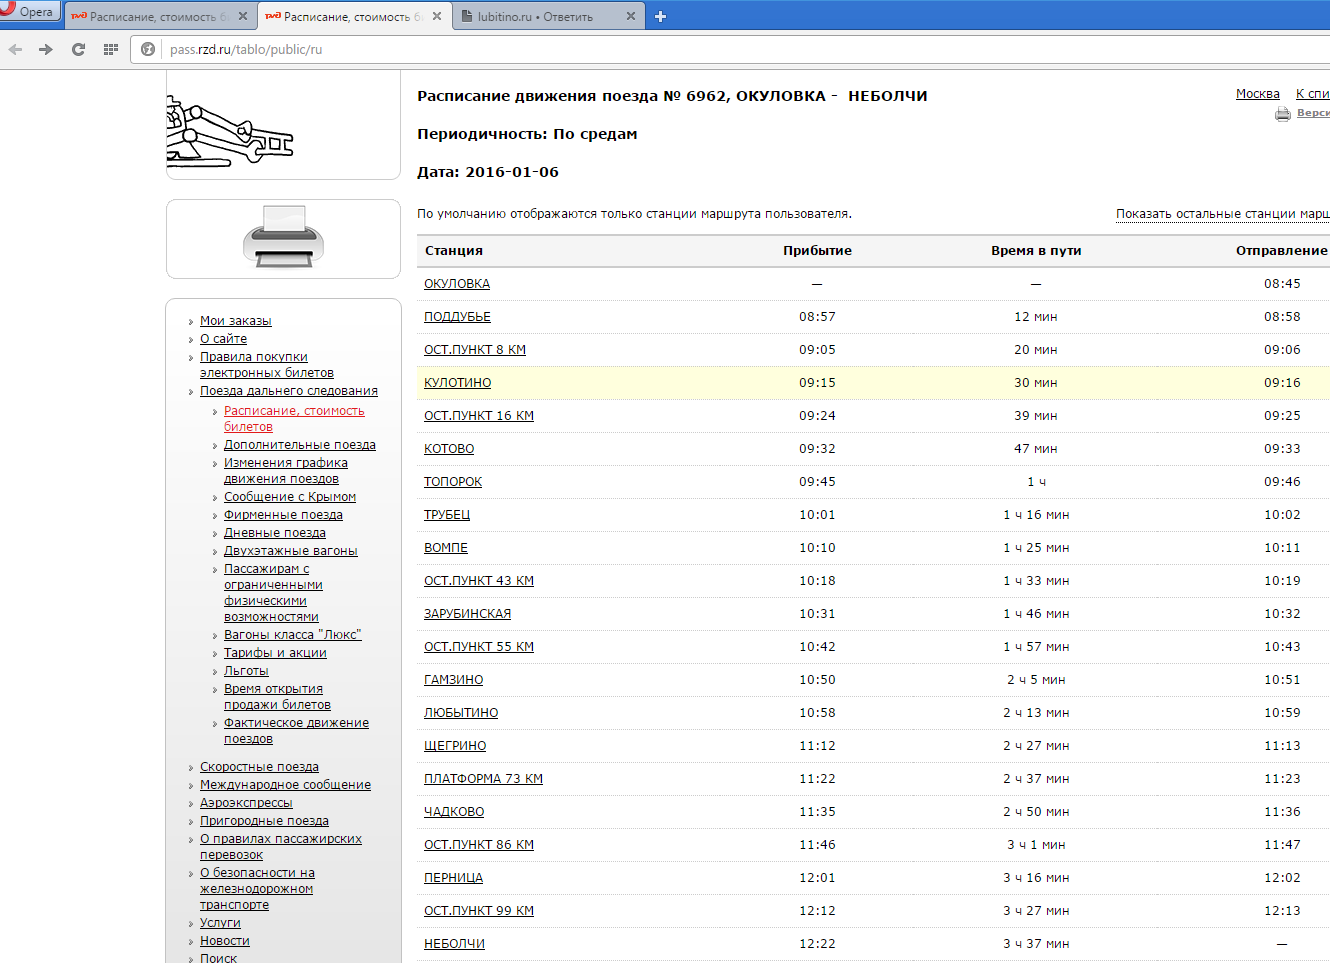Viewport: 1330px width, 963px height.
Task: Click the browser forward arrow button
Action: pos(46,49)
